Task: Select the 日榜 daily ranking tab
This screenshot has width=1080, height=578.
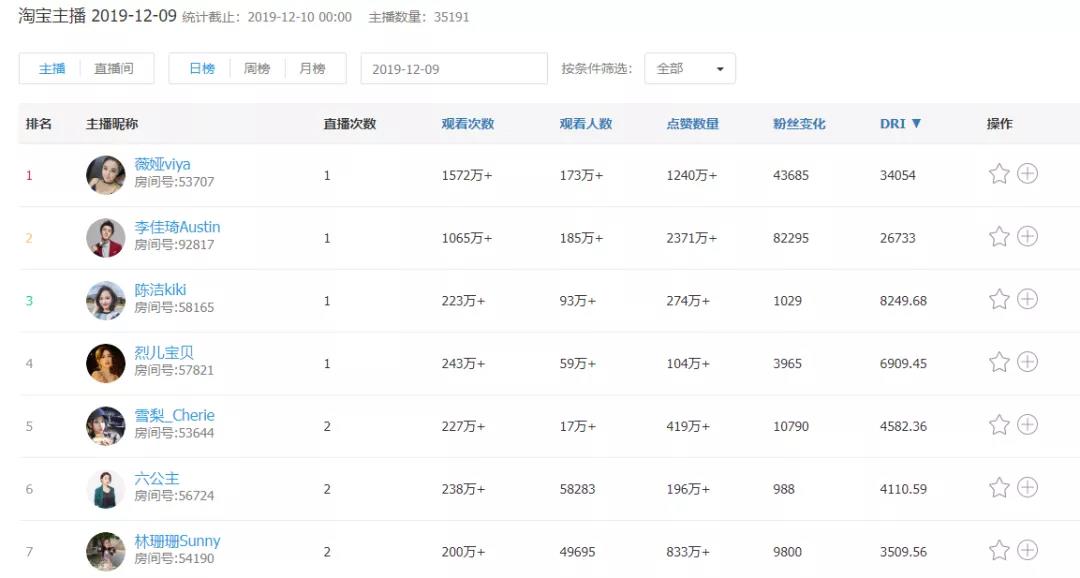Action: 202,69
